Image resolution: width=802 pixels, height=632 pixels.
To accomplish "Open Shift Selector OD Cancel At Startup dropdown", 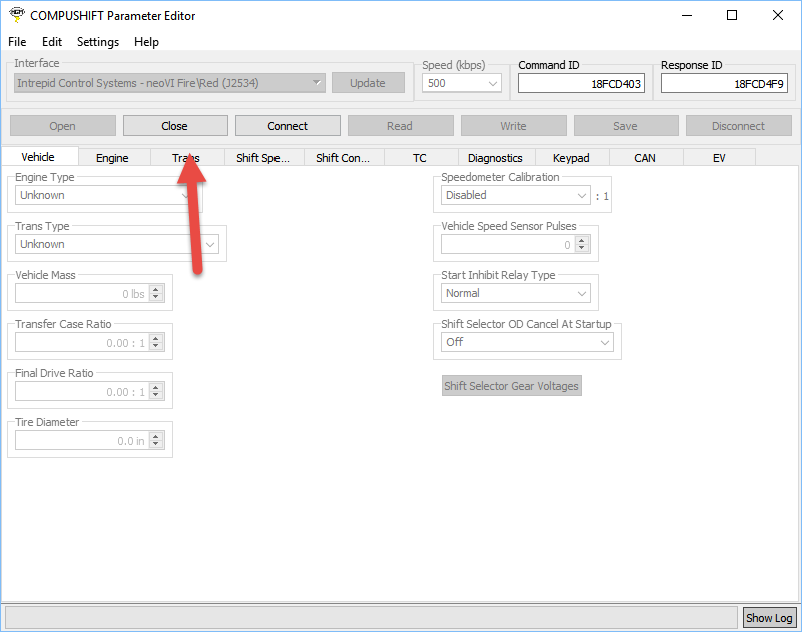I will [x=528, y=342].
